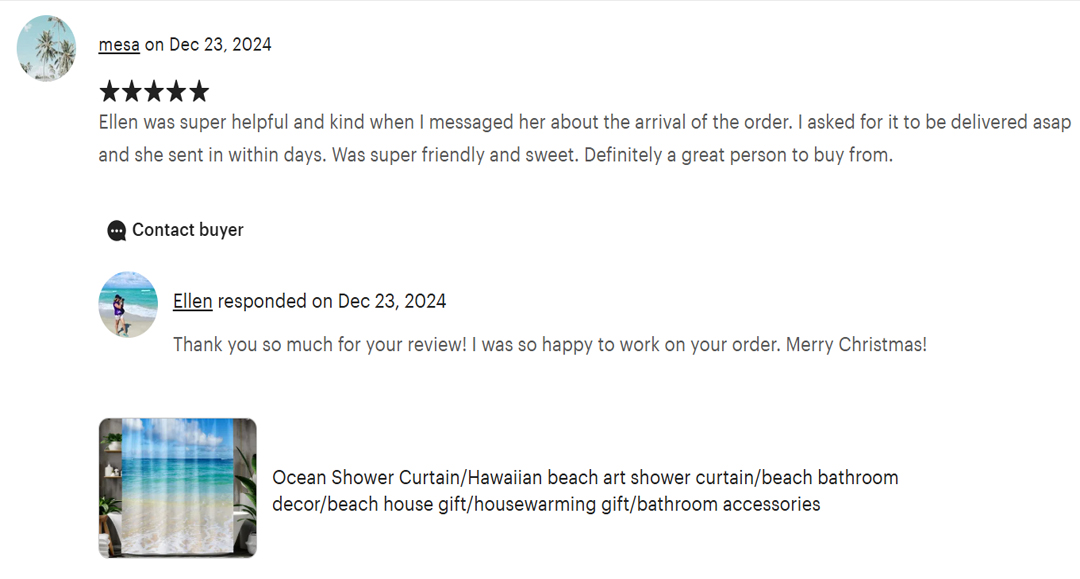The image size is (1080, 579).
Task: Select the fifth star of the rating
Action: point(199,93)
